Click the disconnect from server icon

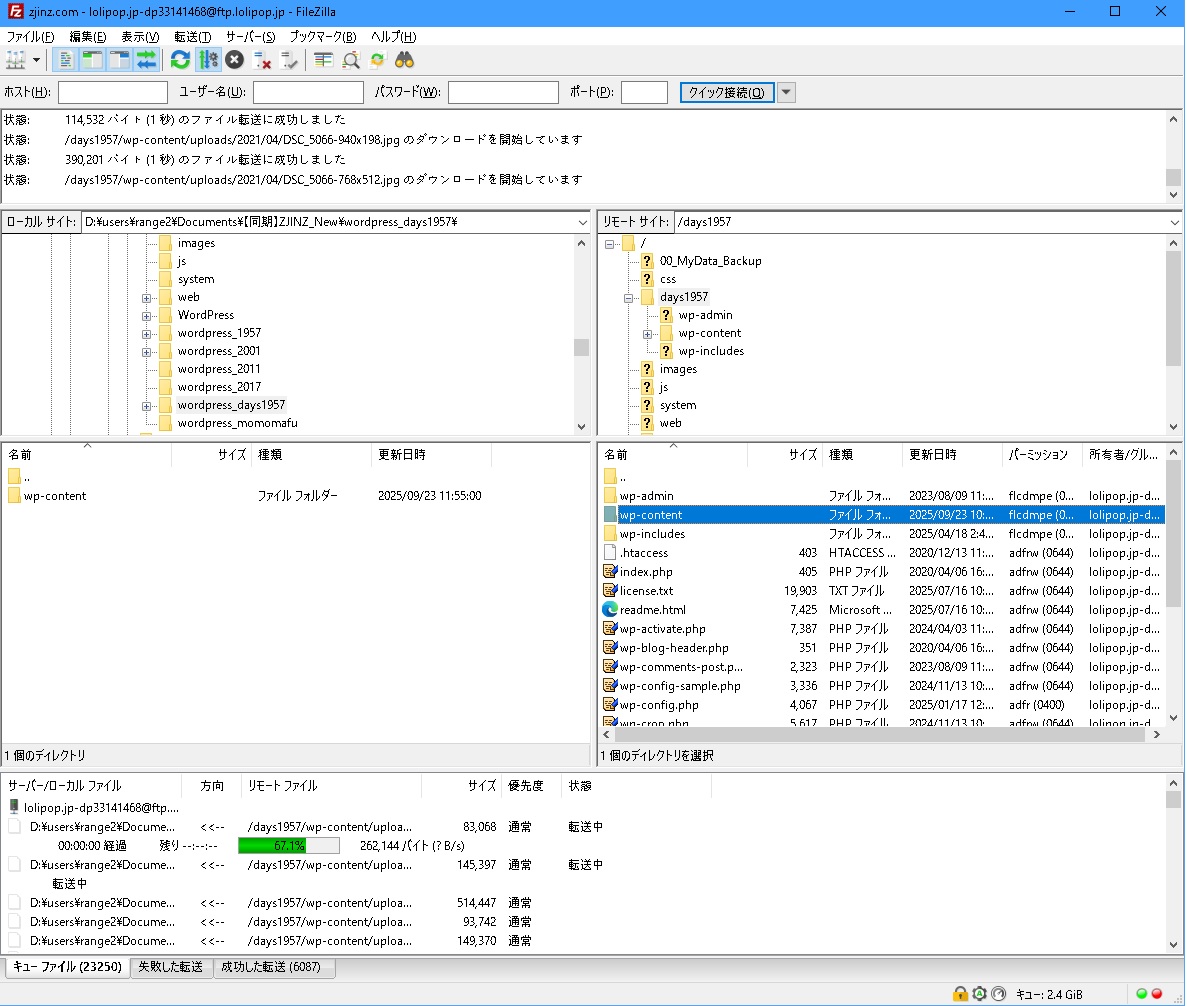pyautogui.click(x=263, y=60)
